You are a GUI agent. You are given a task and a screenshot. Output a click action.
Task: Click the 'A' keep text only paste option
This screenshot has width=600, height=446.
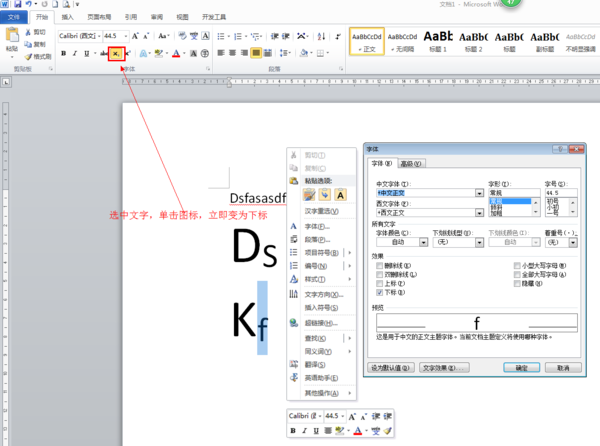(x=340, y=195)
